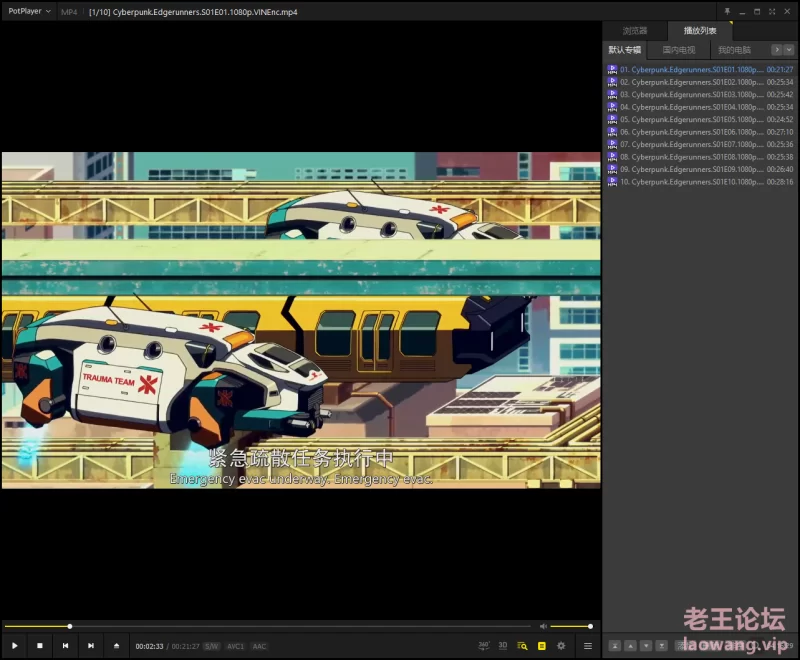This screenshot has width=800, height=660.
Task: Select the 国内电视 playlist tab
Action: 679,49
